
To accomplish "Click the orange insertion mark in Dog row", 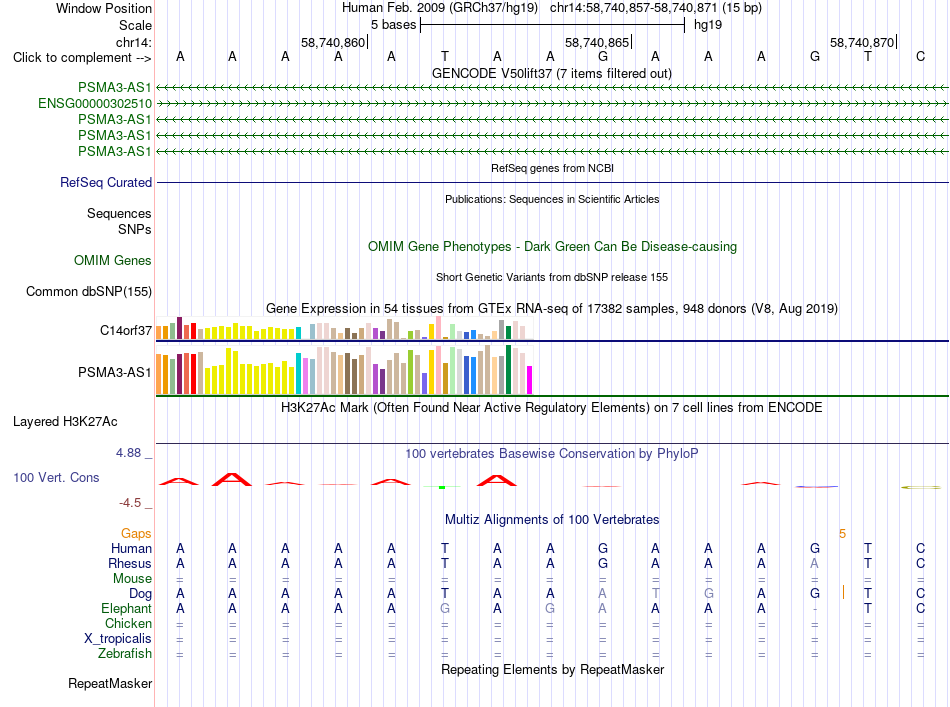I will coord(843,592).
